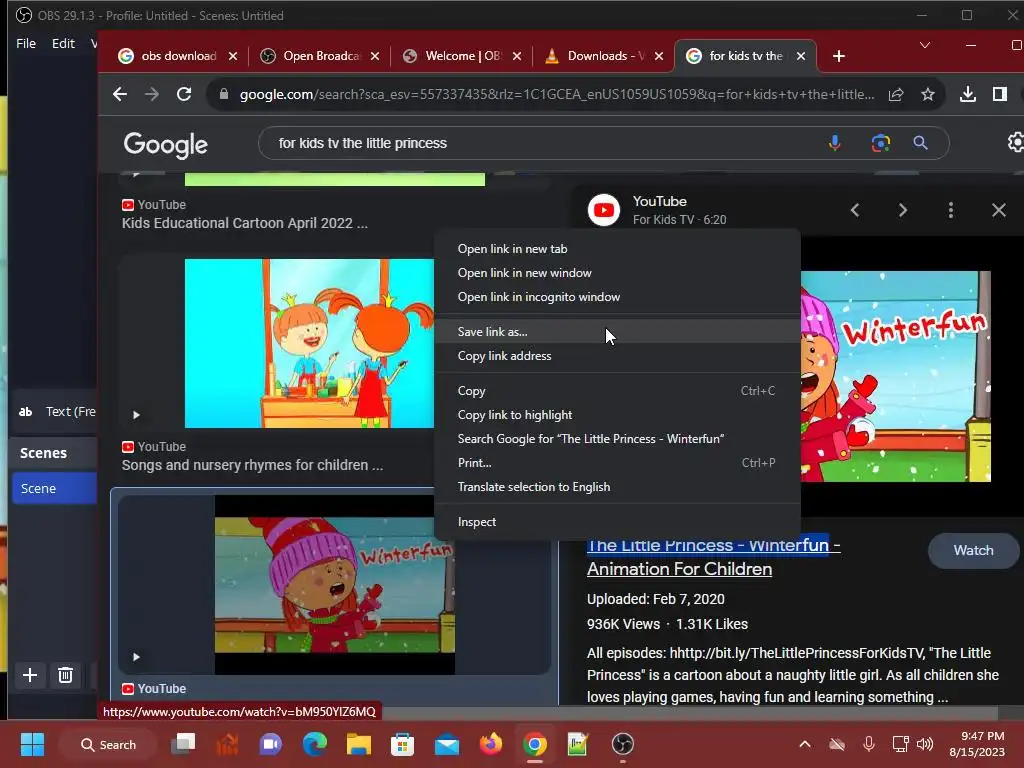Click the Watch button

973,551
